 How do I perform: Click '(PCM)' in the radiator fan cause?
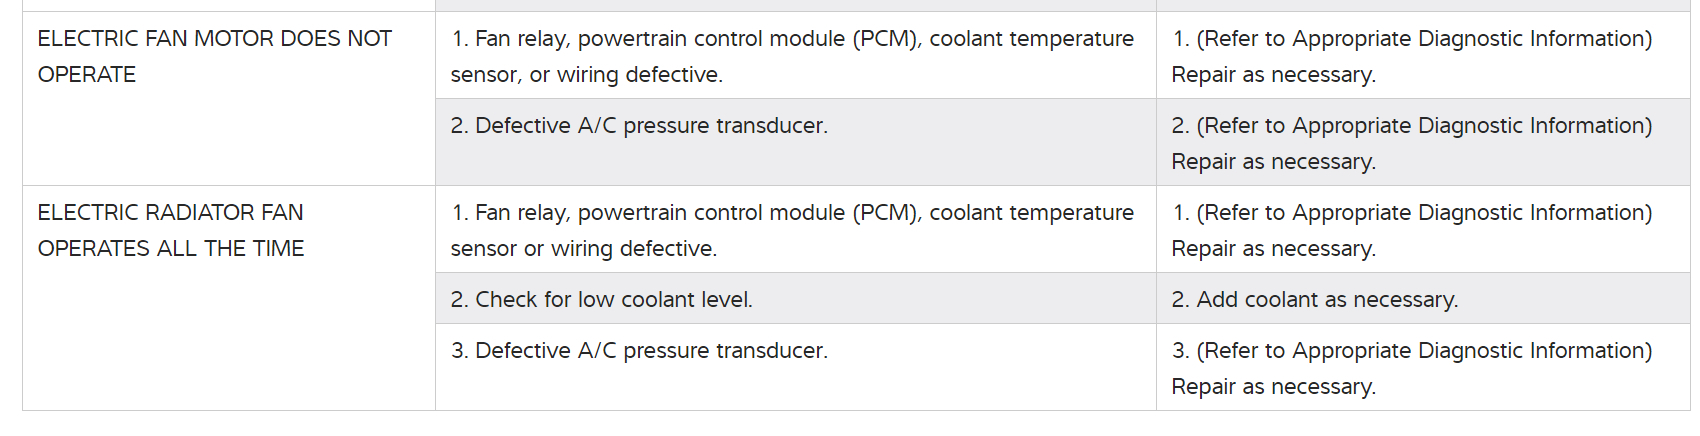tap(886, 213)
